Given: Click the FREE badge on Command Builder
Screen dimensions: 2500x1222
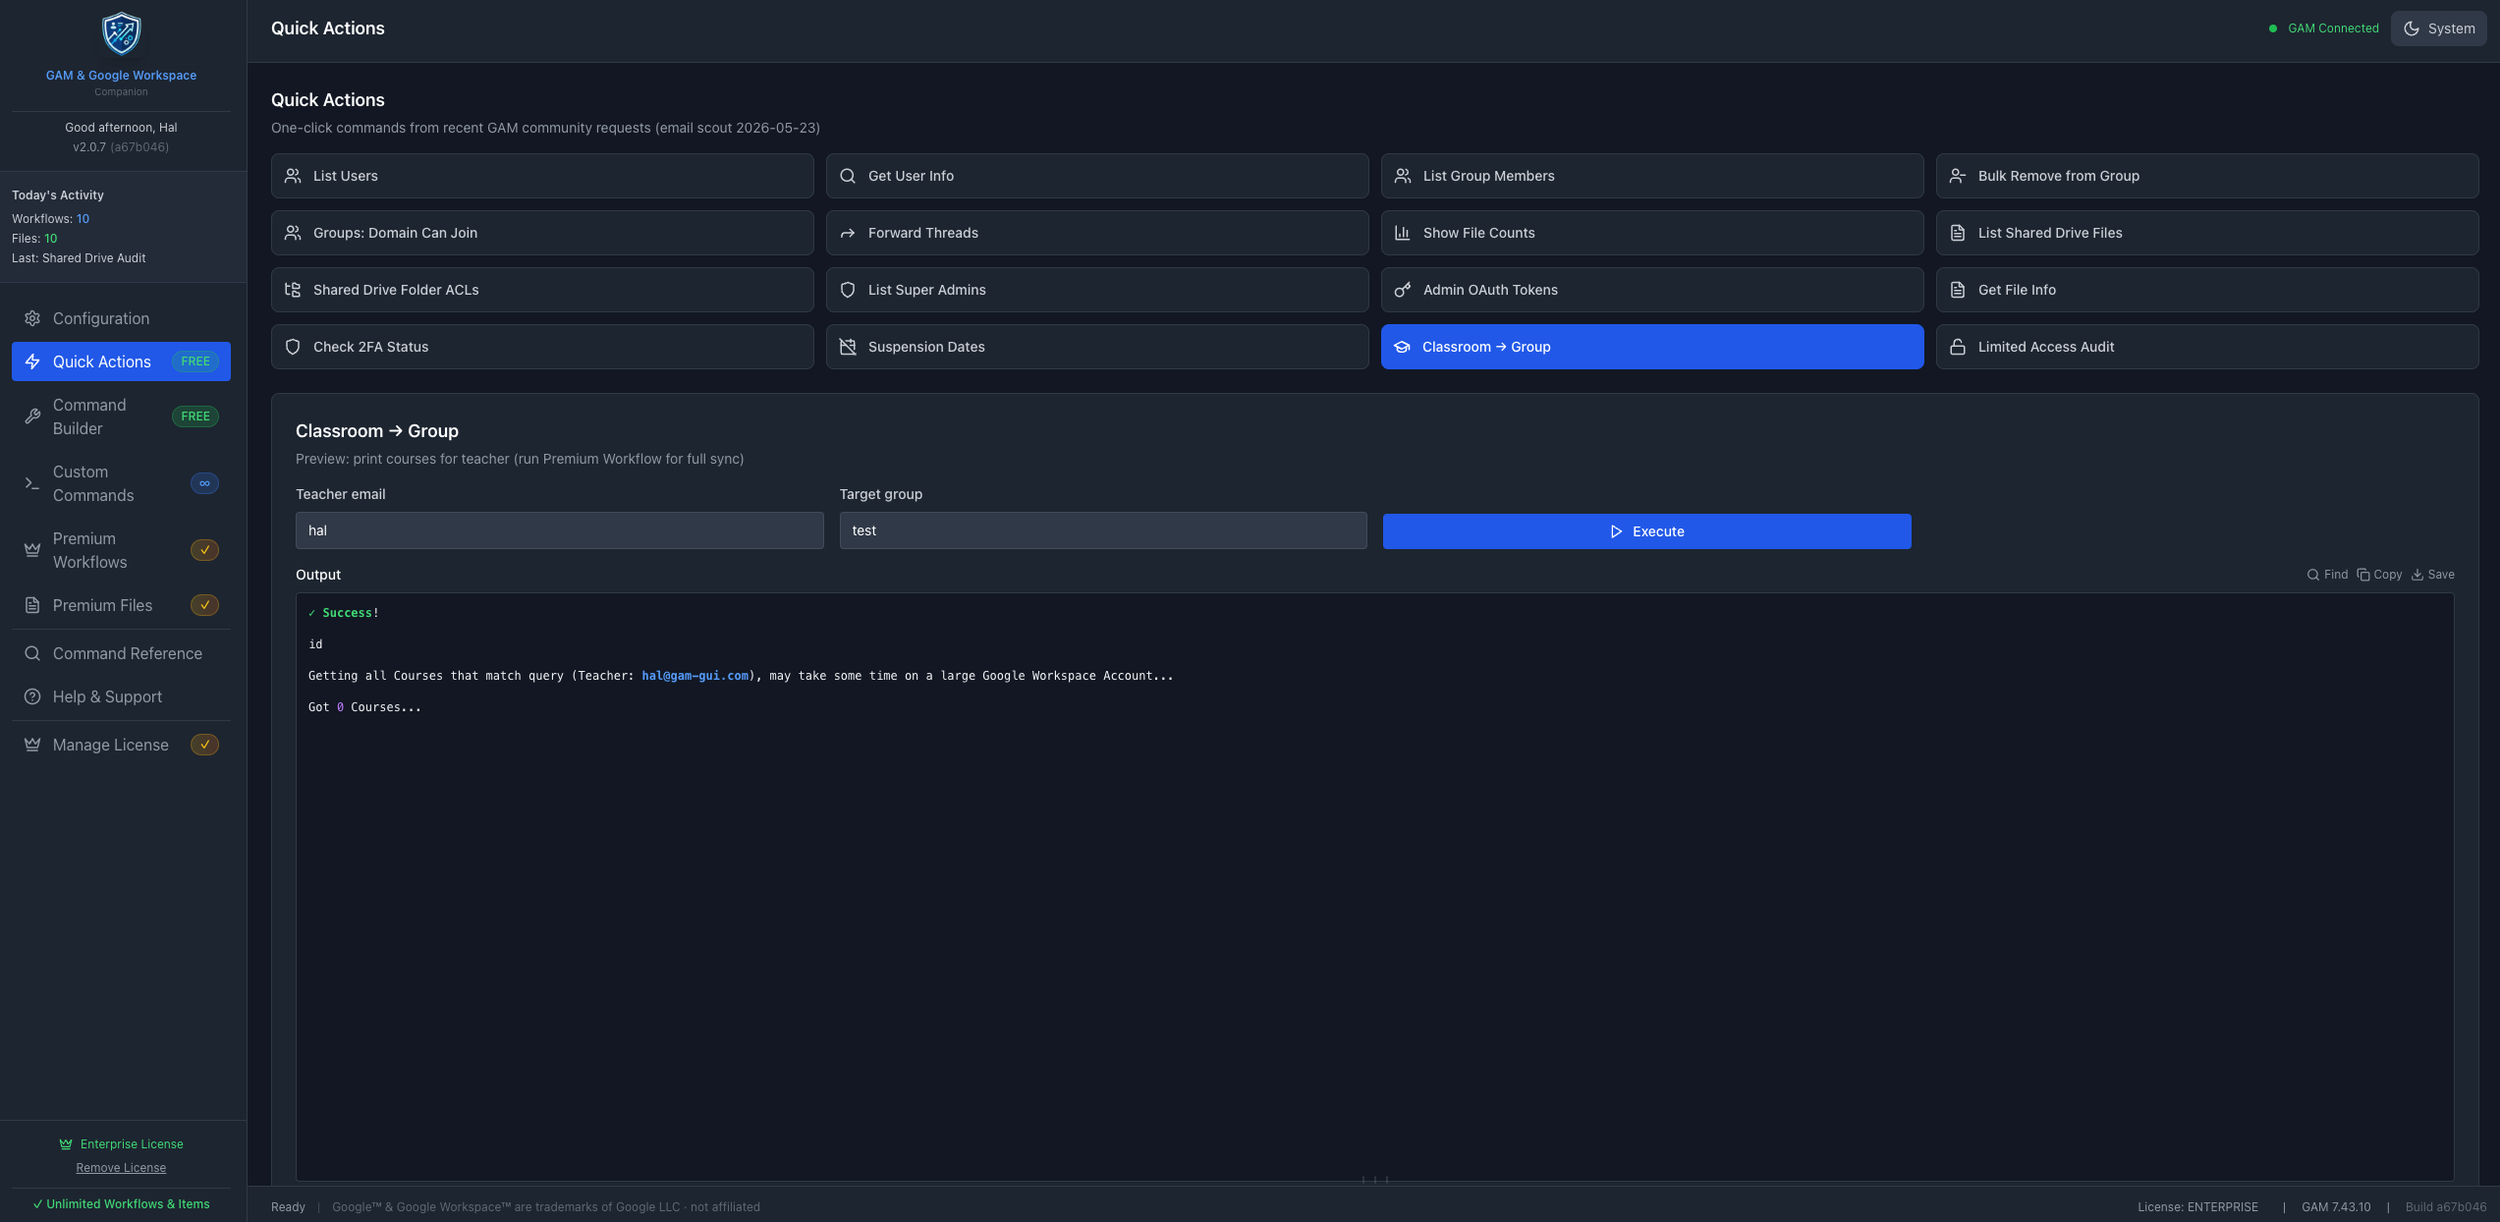Looking at the screenshot, I should click(x=195, y=416).
